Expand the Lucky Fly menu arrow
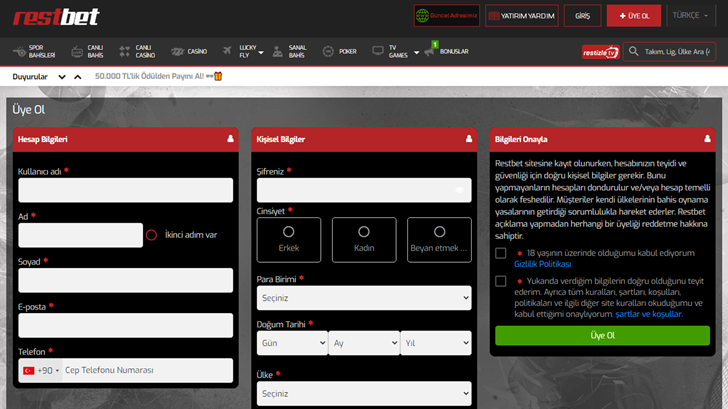 tap(261, 52)
